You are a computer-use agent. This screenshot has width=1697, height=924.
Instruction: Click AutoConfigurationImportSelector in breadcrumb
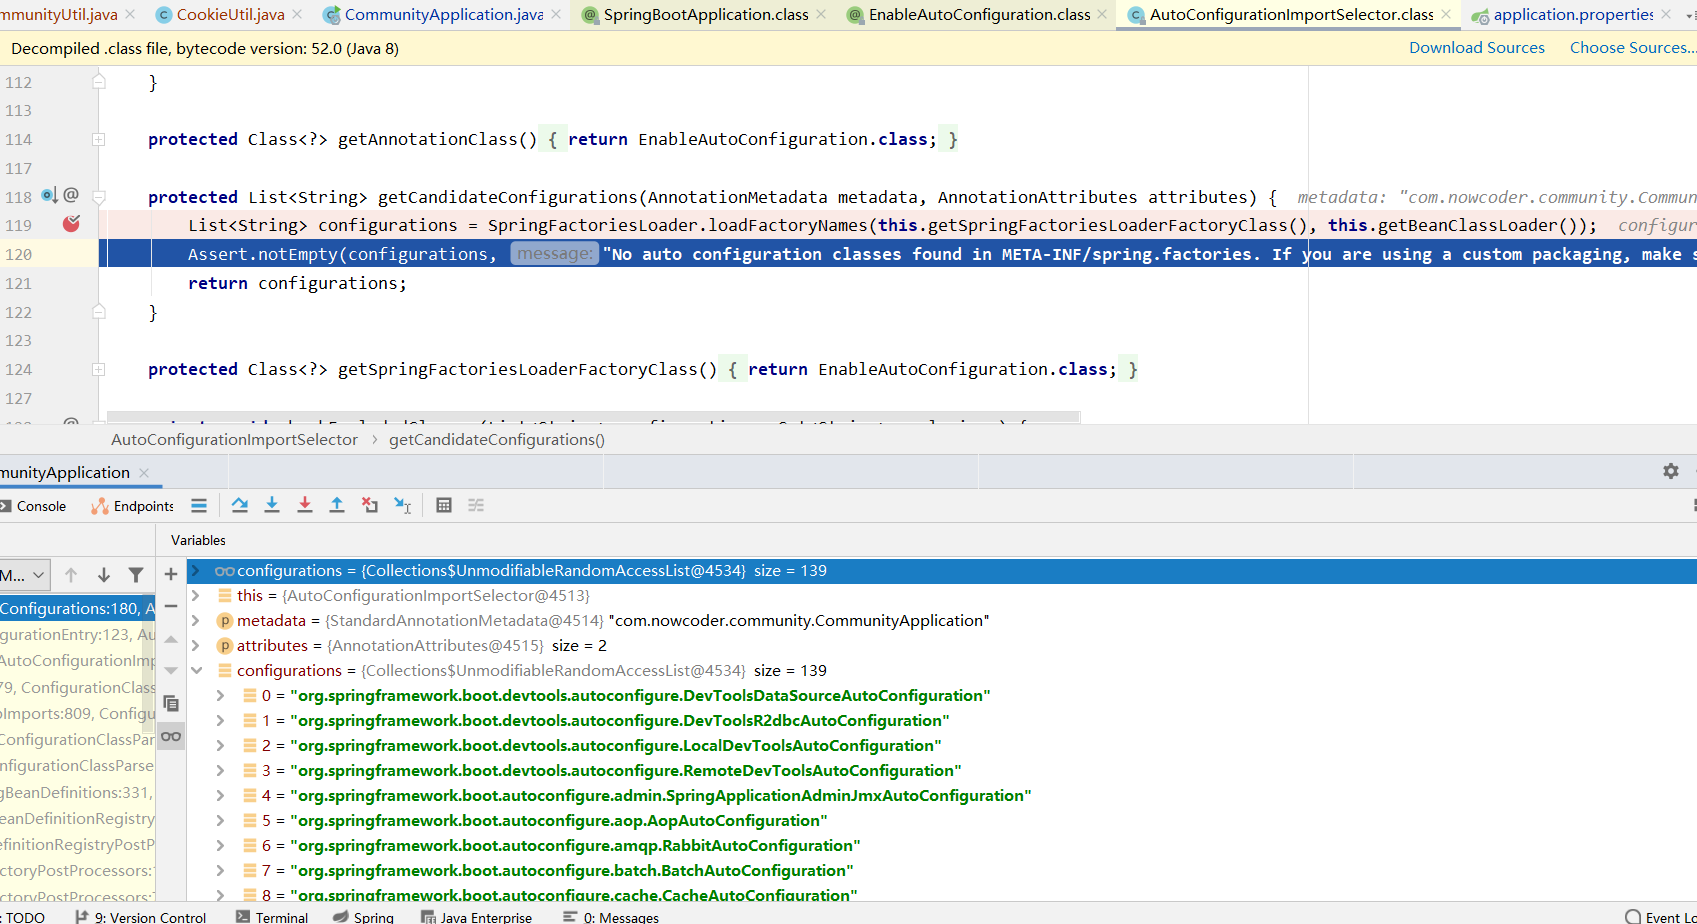point(234,439)
